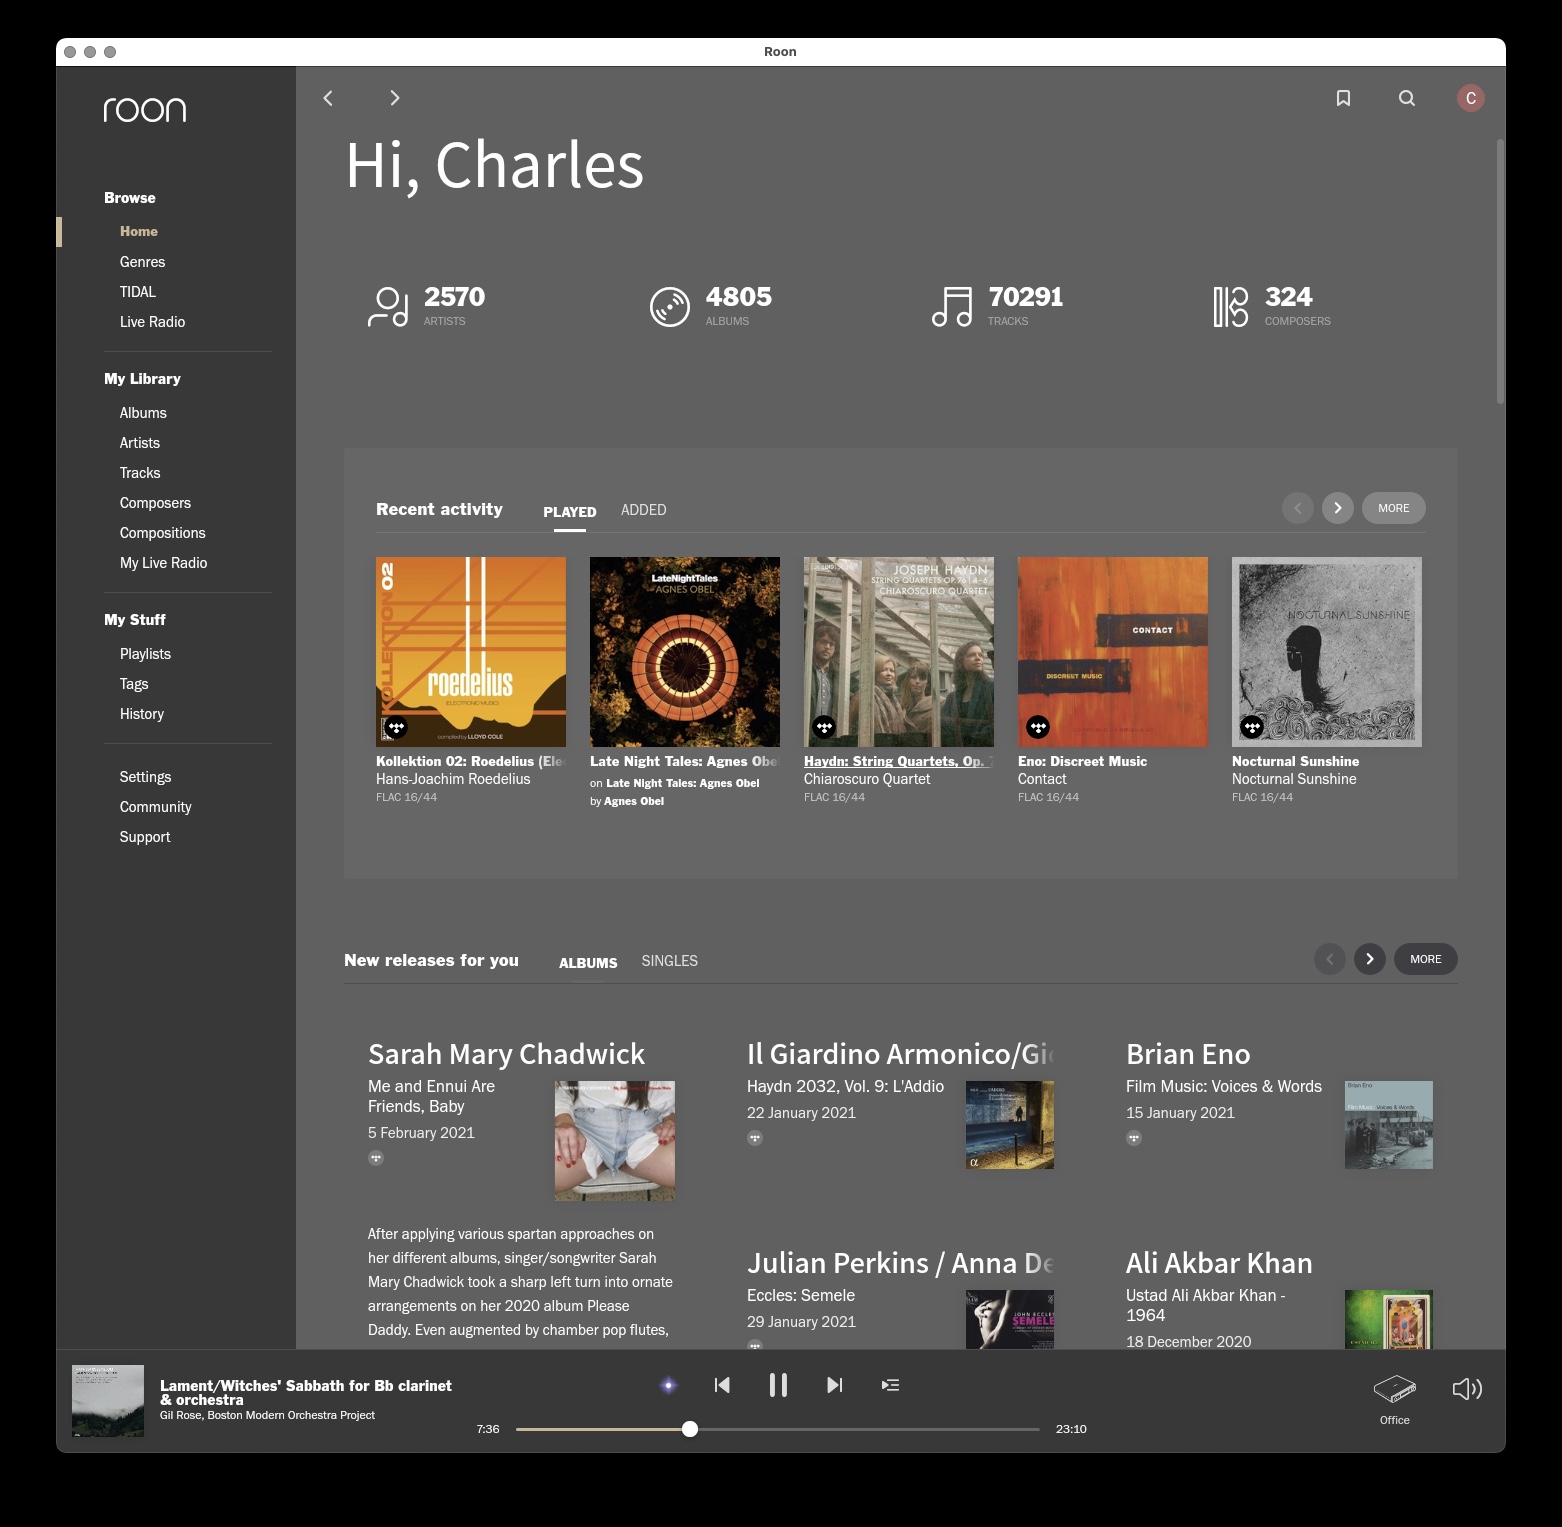Image resolution: width=1562 pixels, height=1527 pixels.
Task: Switch to the ADDED tab
Action: [x=643, y=510]
